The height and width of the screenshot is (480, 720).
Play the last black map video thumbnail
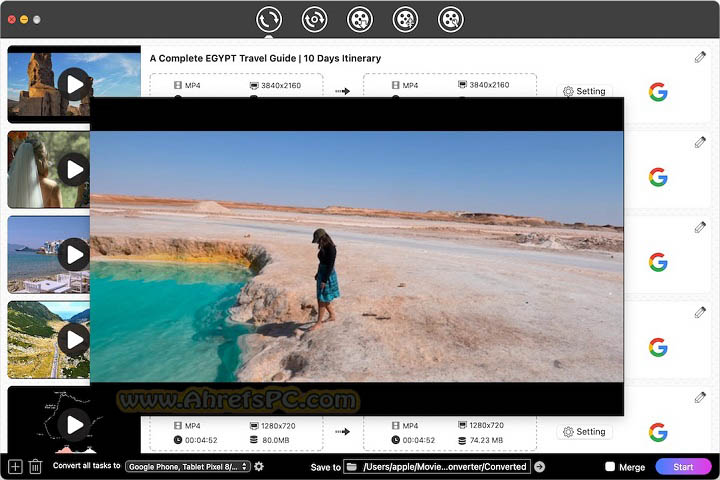click(74, 425)
